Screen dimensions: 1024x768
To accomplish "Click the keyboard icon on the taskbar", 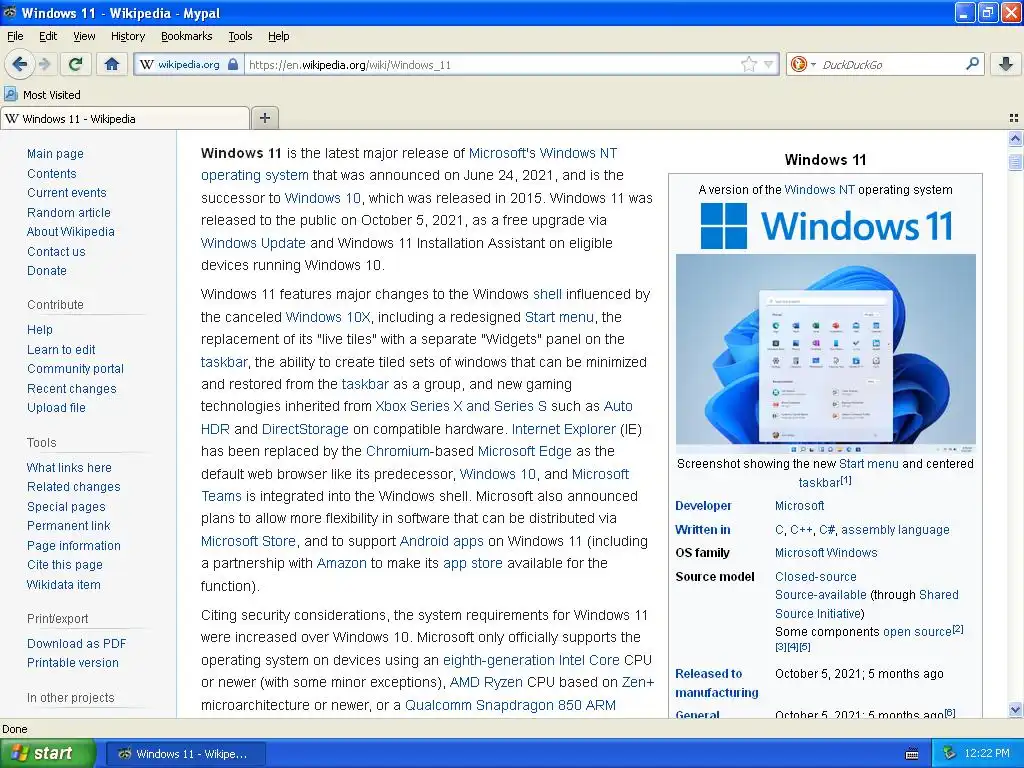I will pos(912,754).
